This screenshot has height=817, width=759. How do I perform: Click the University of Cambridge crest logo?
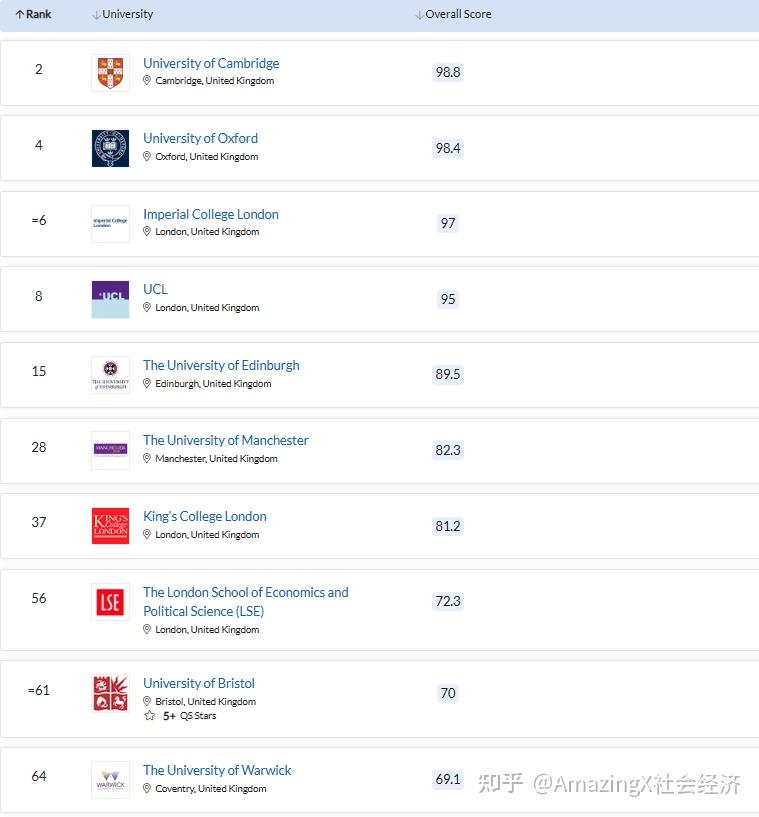pos(110,73)
